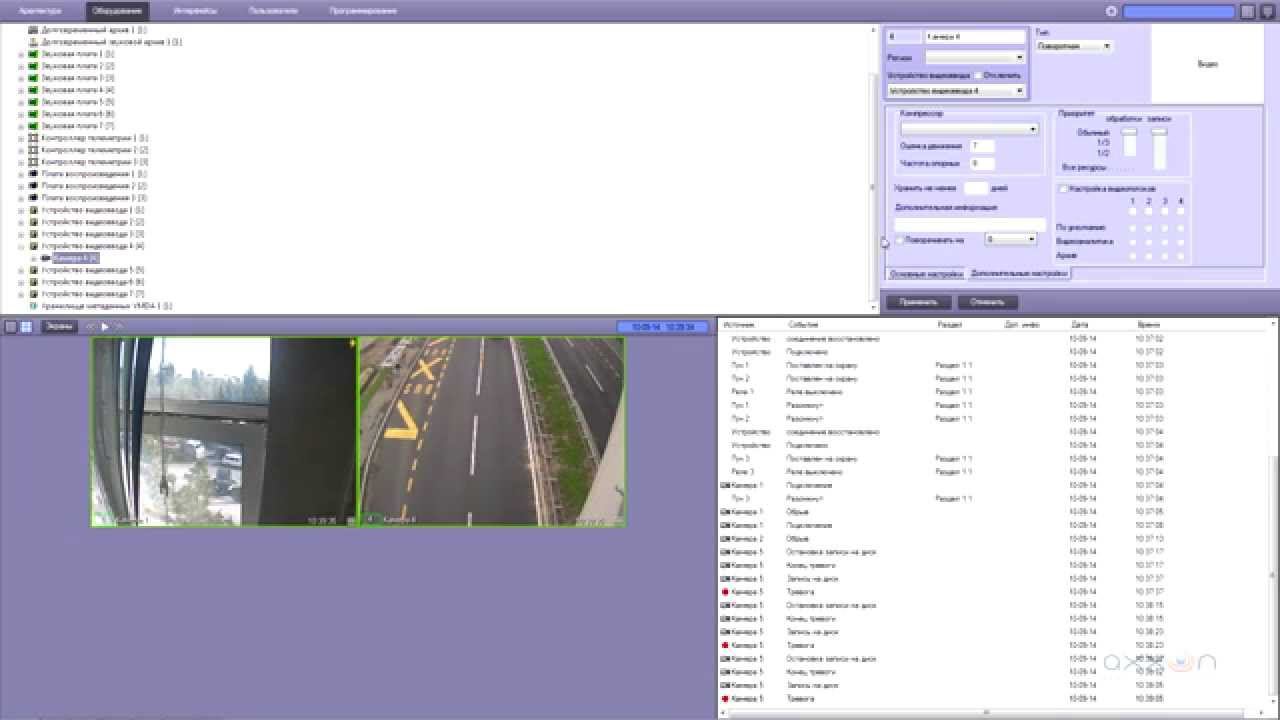Screen dimensions: 1280x720
Task: Click the Плата воспроизведения 2 icon
Action: coord(33,186)
